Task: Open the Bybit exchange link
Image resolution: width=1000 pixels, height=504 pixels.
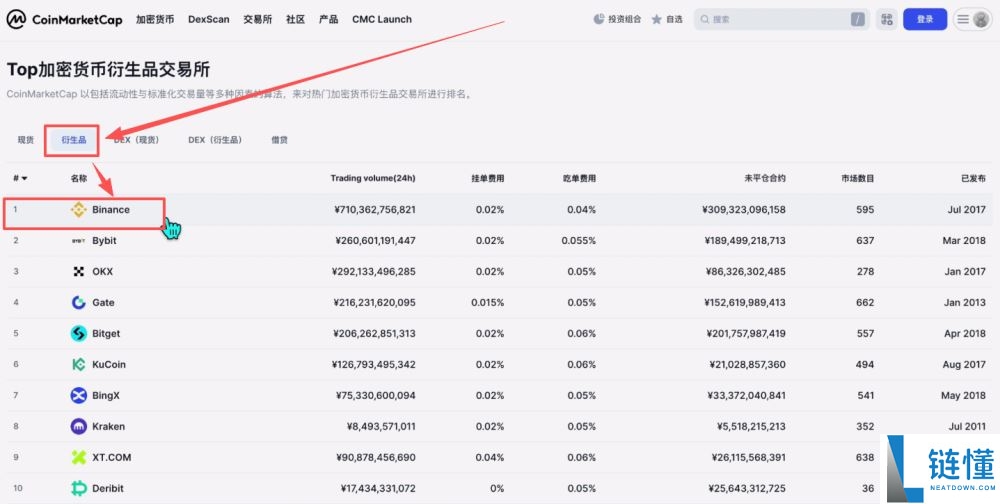Action: tap(104, 241)
